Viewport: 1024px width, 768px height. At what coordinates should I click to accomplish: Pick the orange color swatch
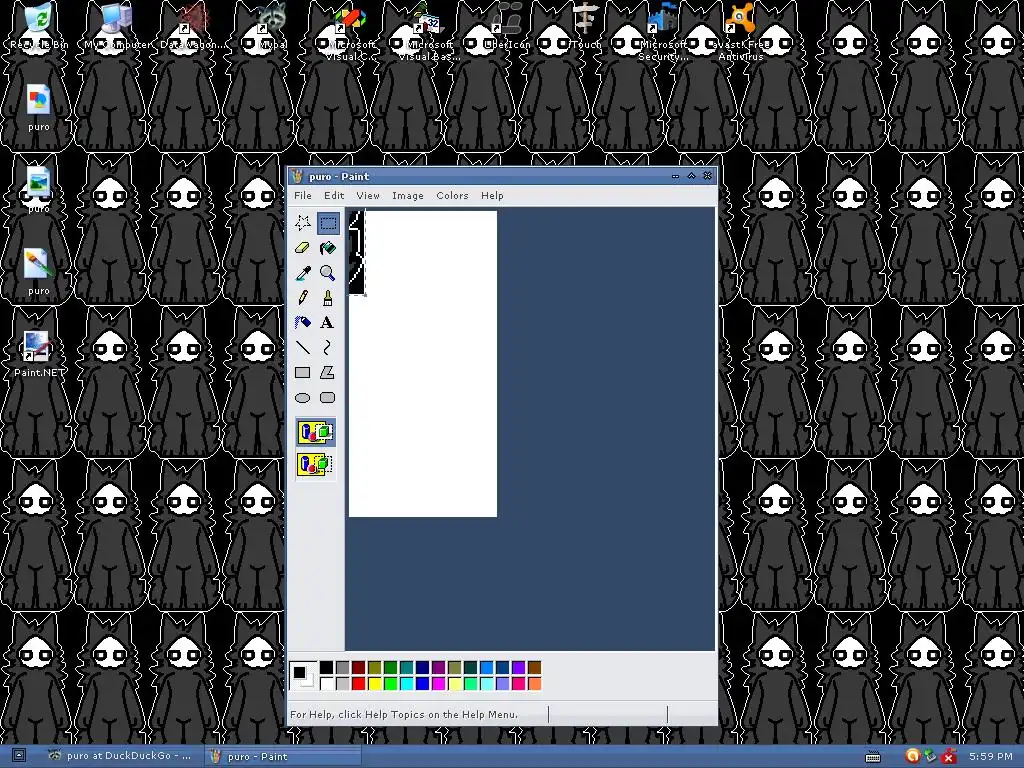[534, 684]
